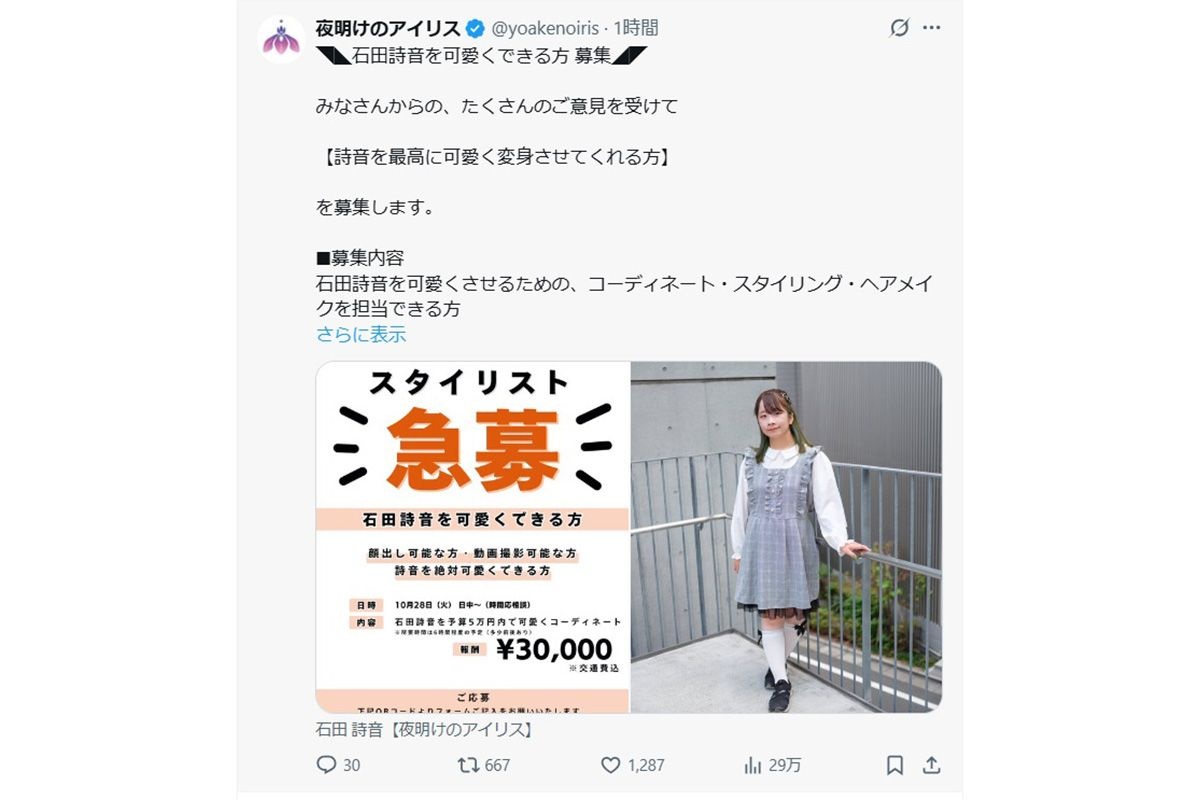This screenshot has width=1200, height=800.
Task: Bookmark this post
Action: [895, 765]
